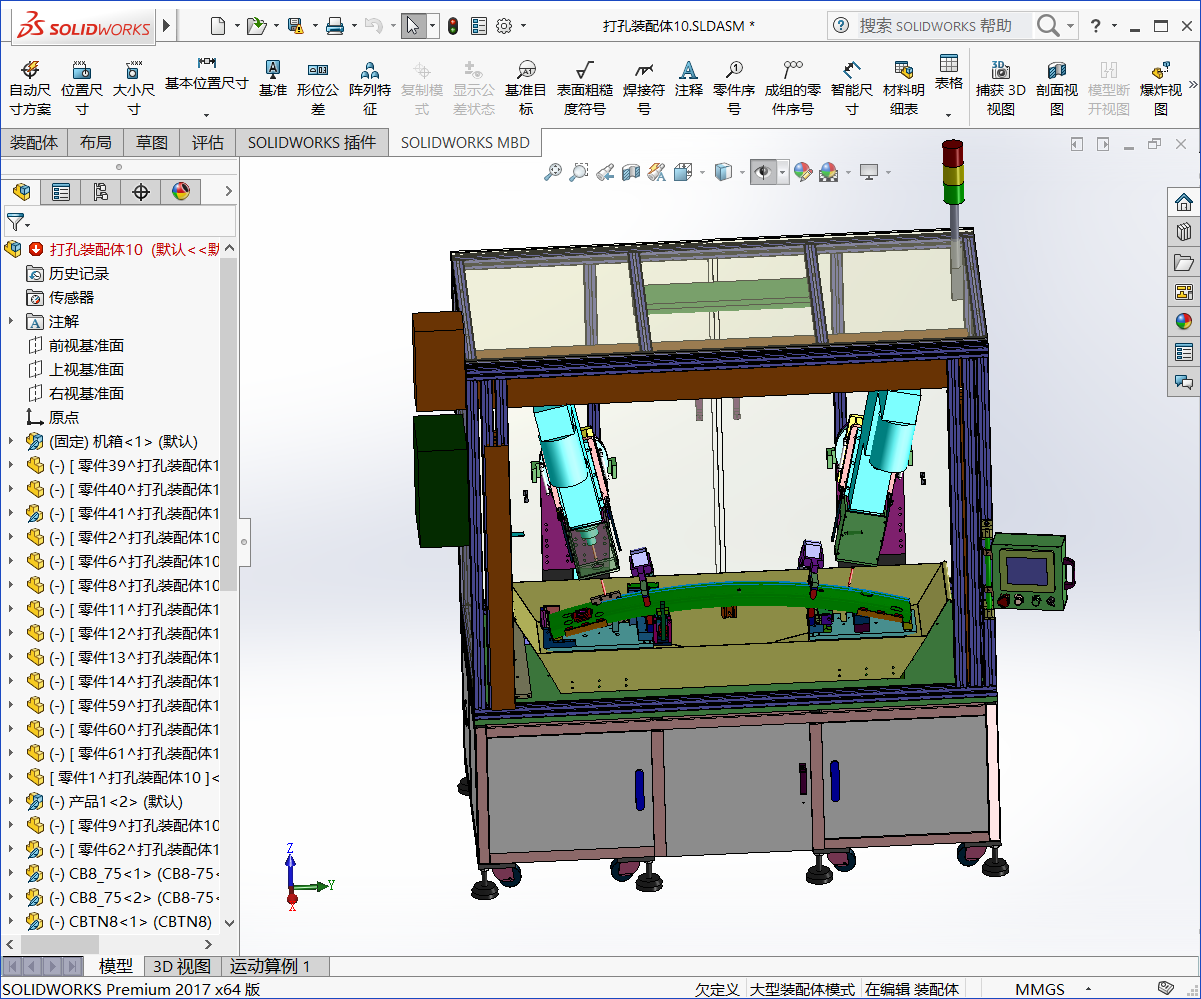Switch to DimXpertManager crosshair tab
Screen dimensions: 1201x999
pos(141,191)
